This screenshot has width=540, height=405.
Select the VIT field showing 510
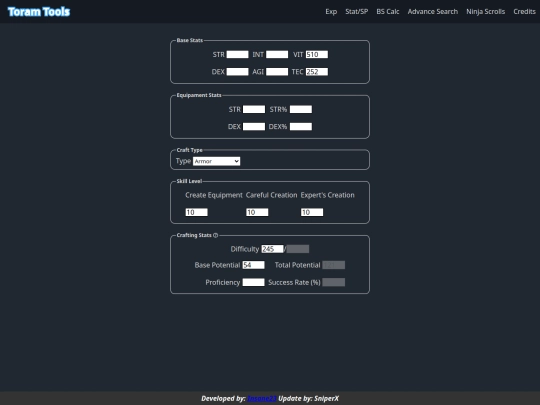click(x=317, y=54)
